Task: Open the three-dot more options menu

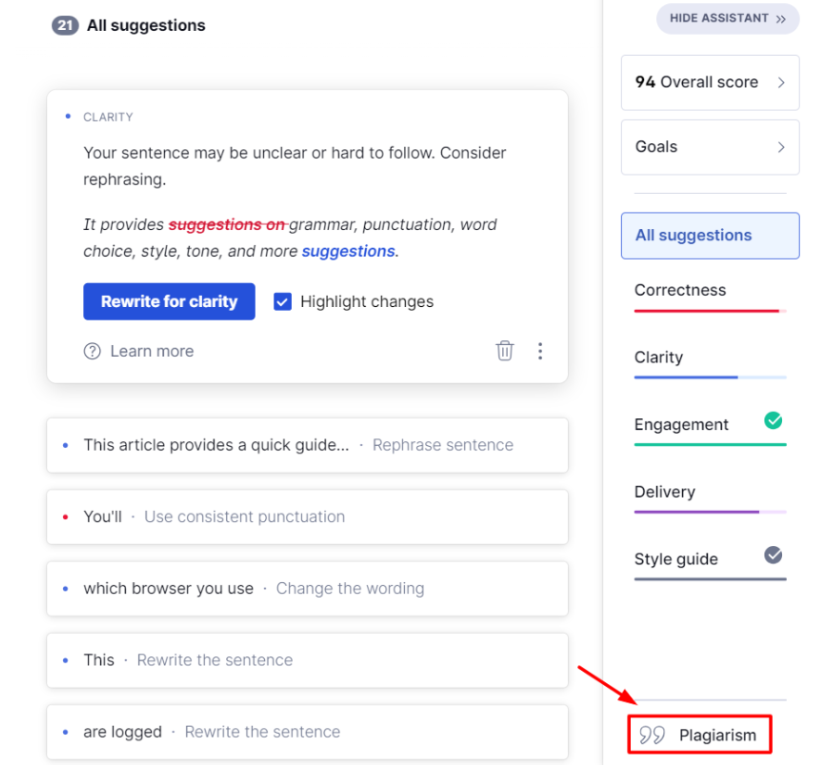Action: (540, 351)
